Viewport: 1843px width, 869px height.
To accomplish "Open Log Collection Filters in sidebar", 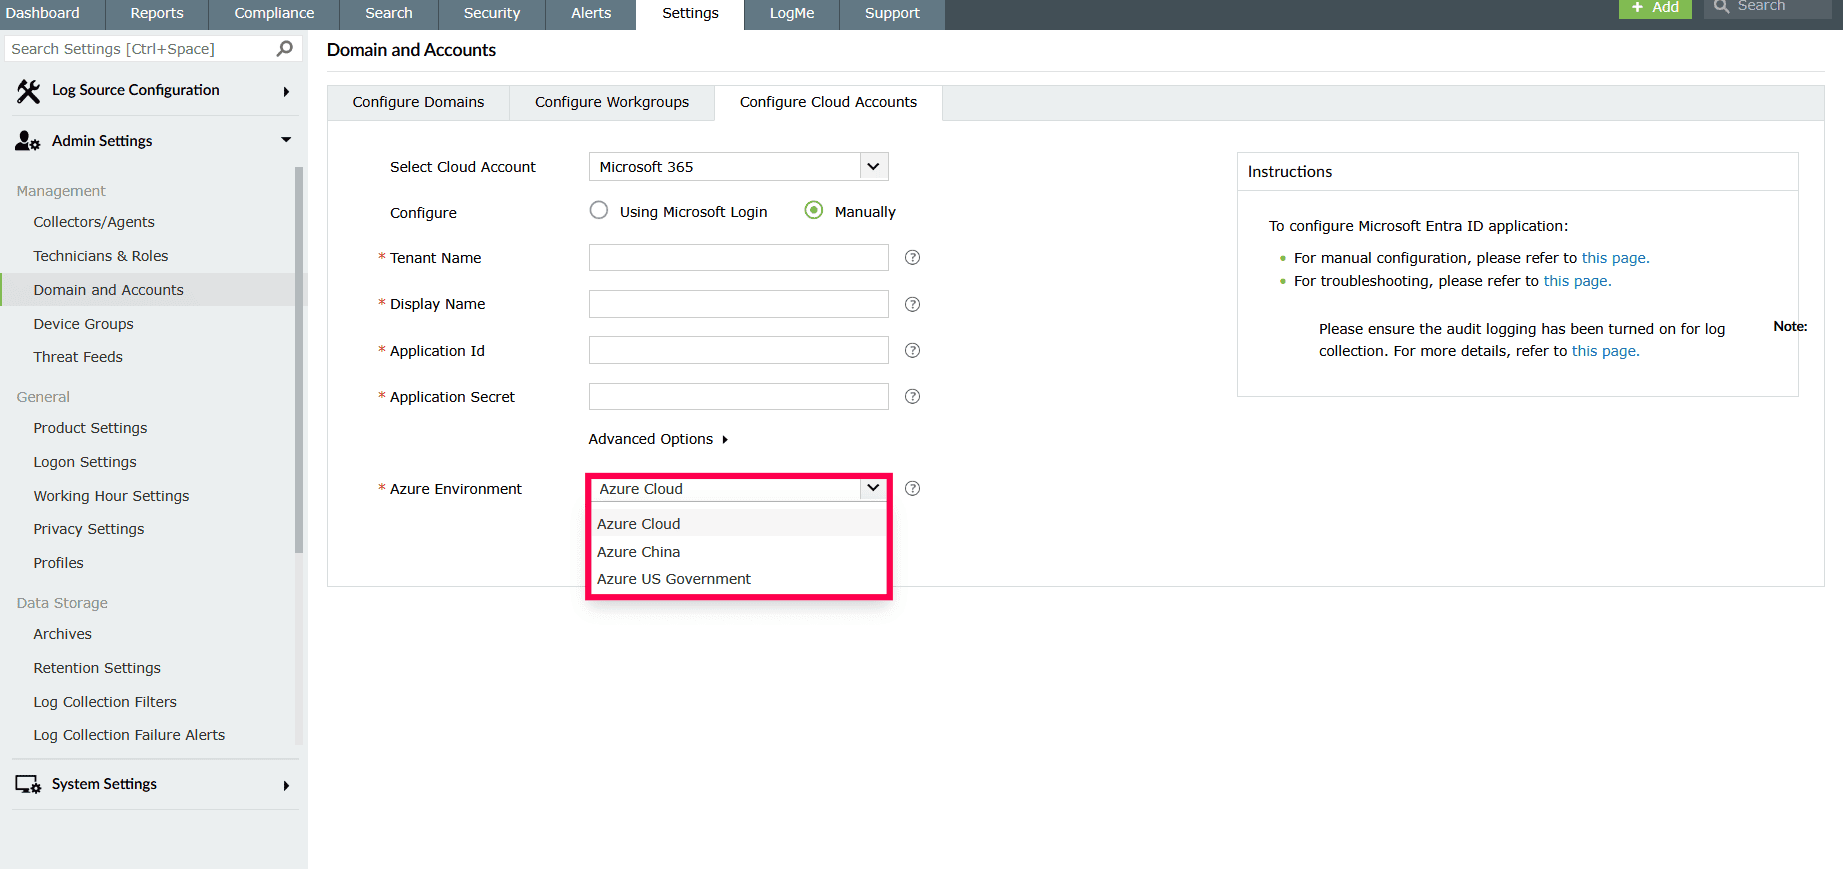I will [x=105, y=702].
